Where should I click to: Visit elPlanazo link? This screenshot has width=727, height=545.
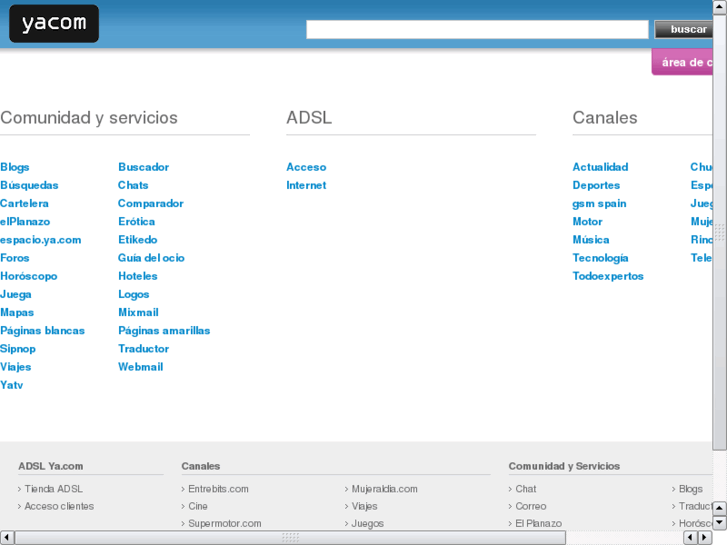point(25,221)
